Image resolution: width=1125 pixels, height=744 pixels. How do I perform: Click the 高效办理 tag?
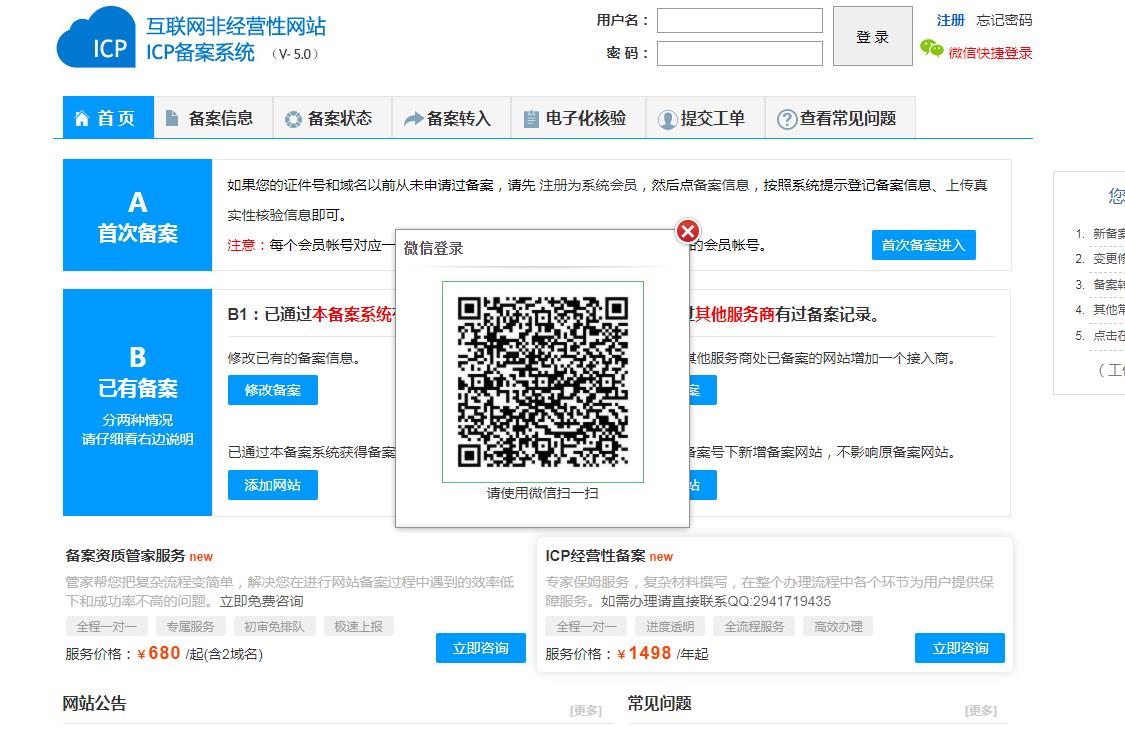838,626
